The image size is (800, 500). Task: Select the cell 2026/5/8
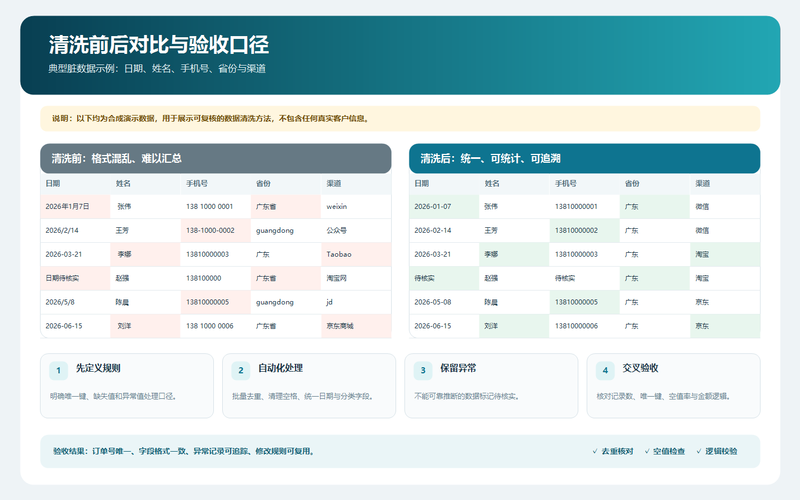(x=76, y=302)
